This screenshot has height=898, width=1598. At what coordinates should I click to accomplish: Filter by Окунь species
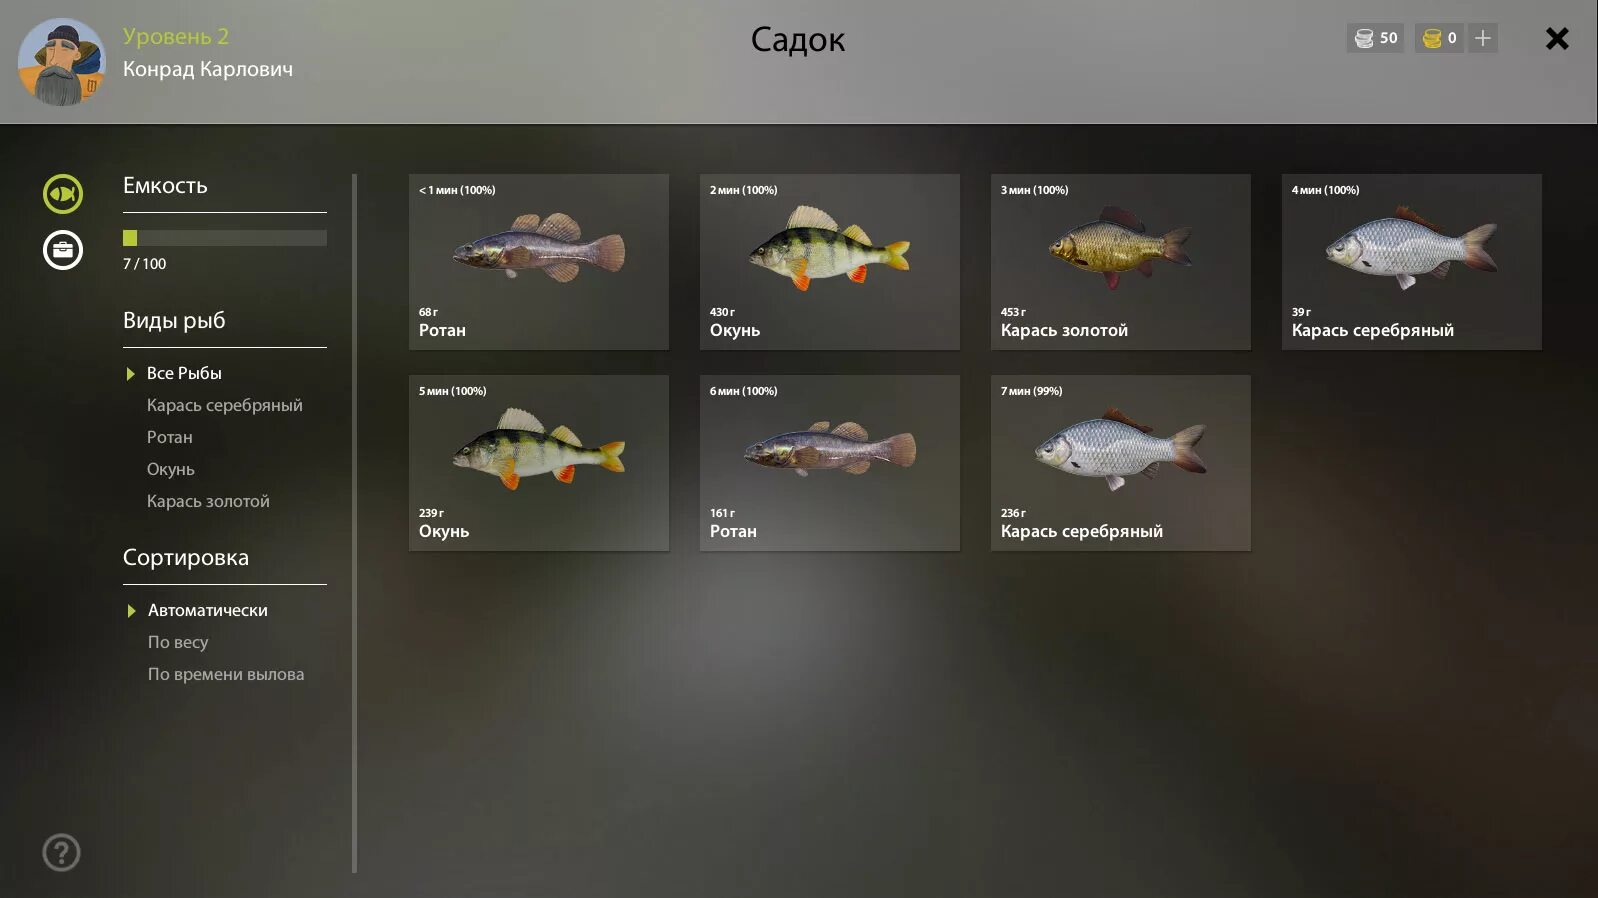coord(170,469)
